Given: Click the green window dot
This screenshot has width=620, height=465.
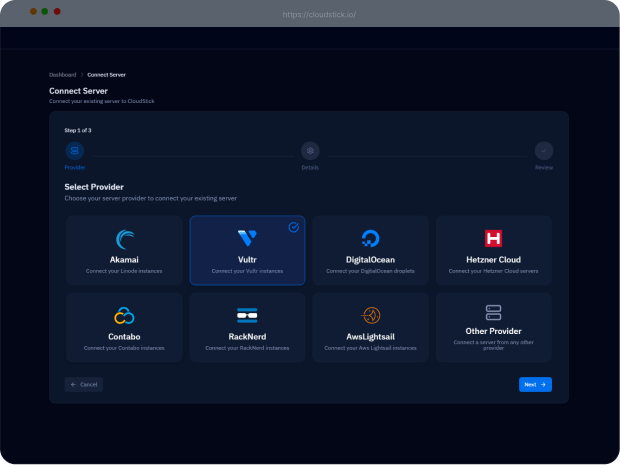Looking at the screenshot, I should tap(45, 11).
